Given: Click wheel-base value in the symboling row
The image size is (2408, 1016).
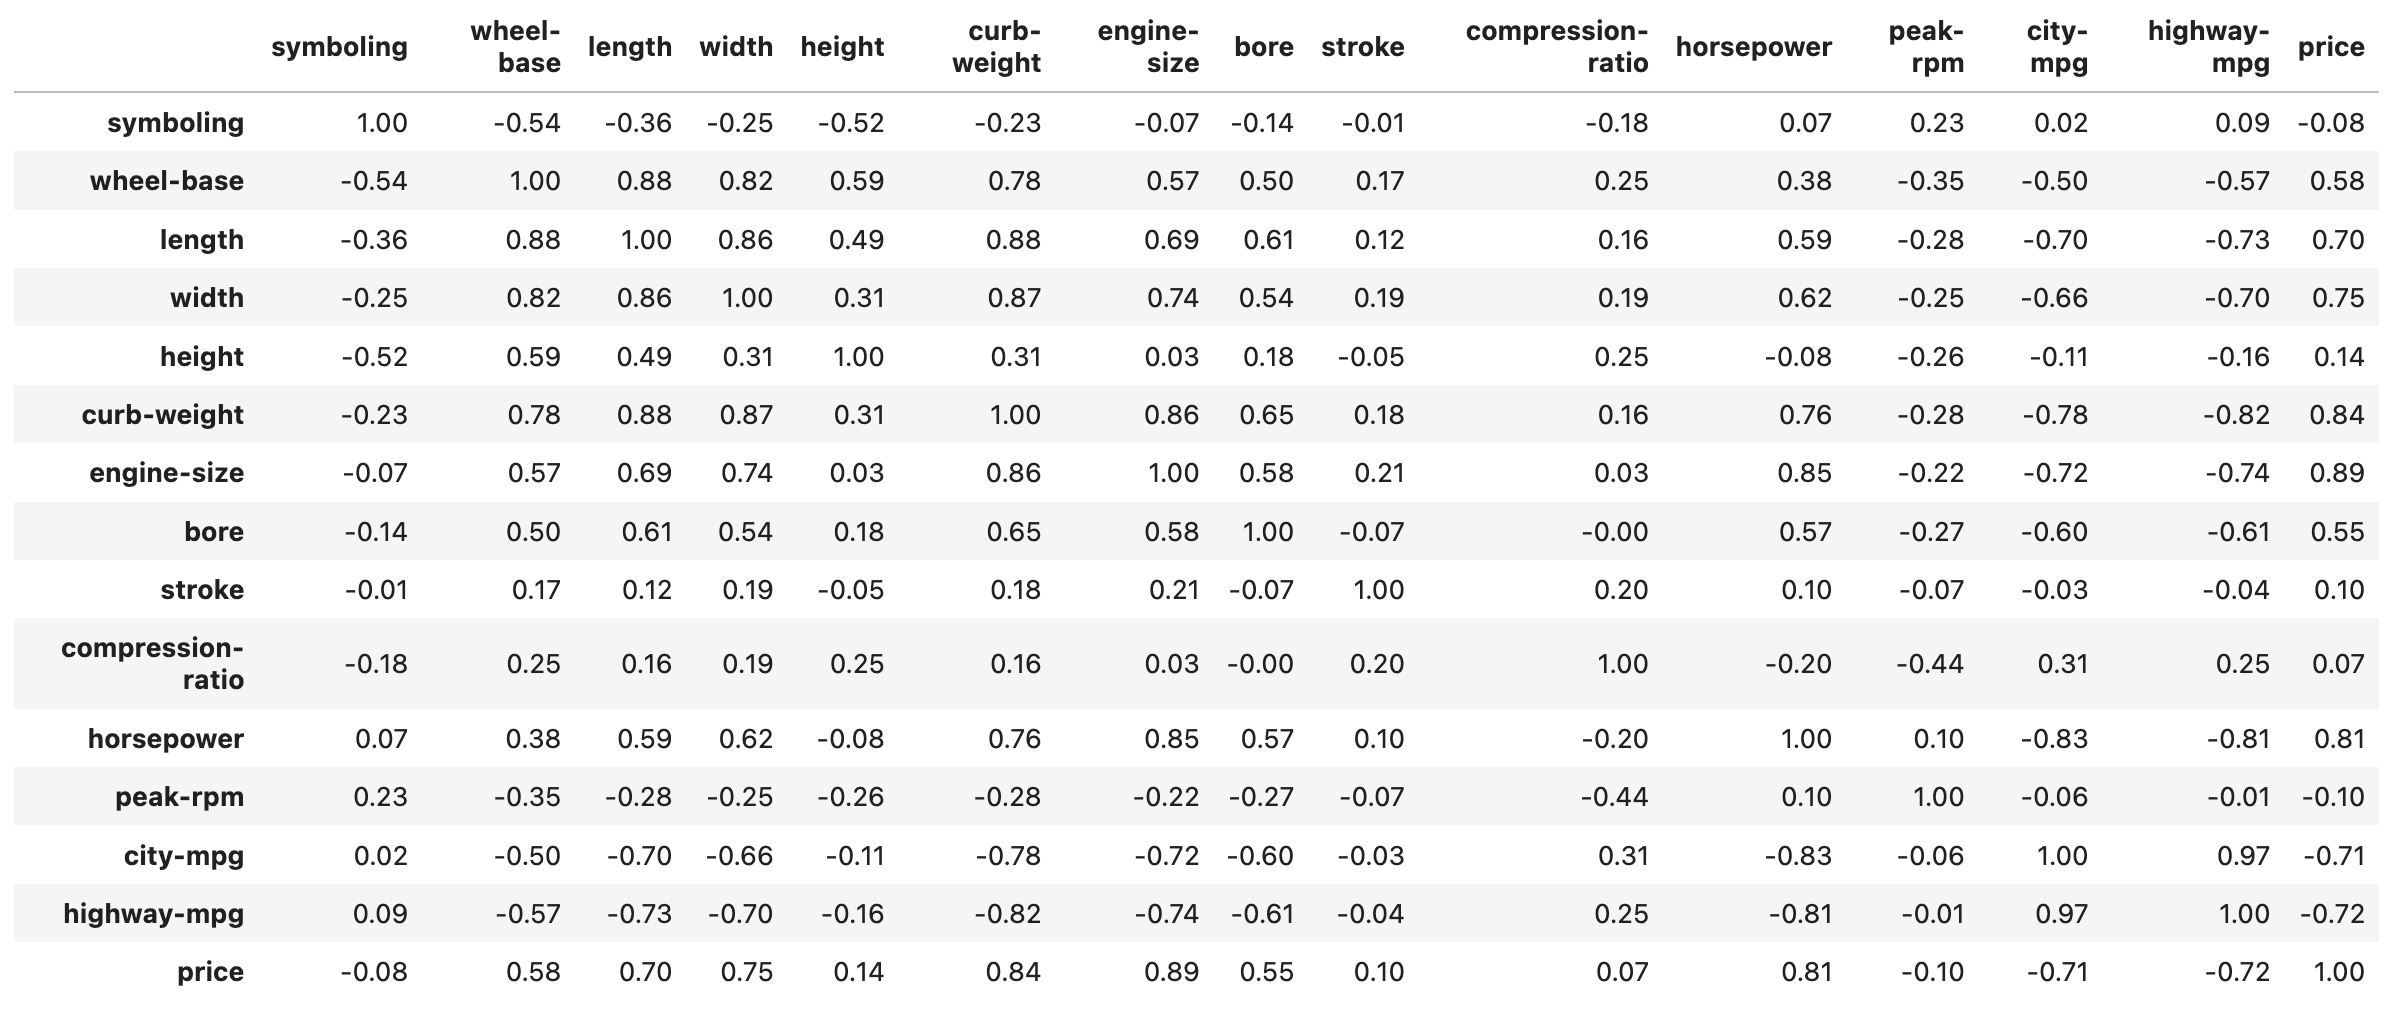Looking at the screenshot, I should coord(527,123).
